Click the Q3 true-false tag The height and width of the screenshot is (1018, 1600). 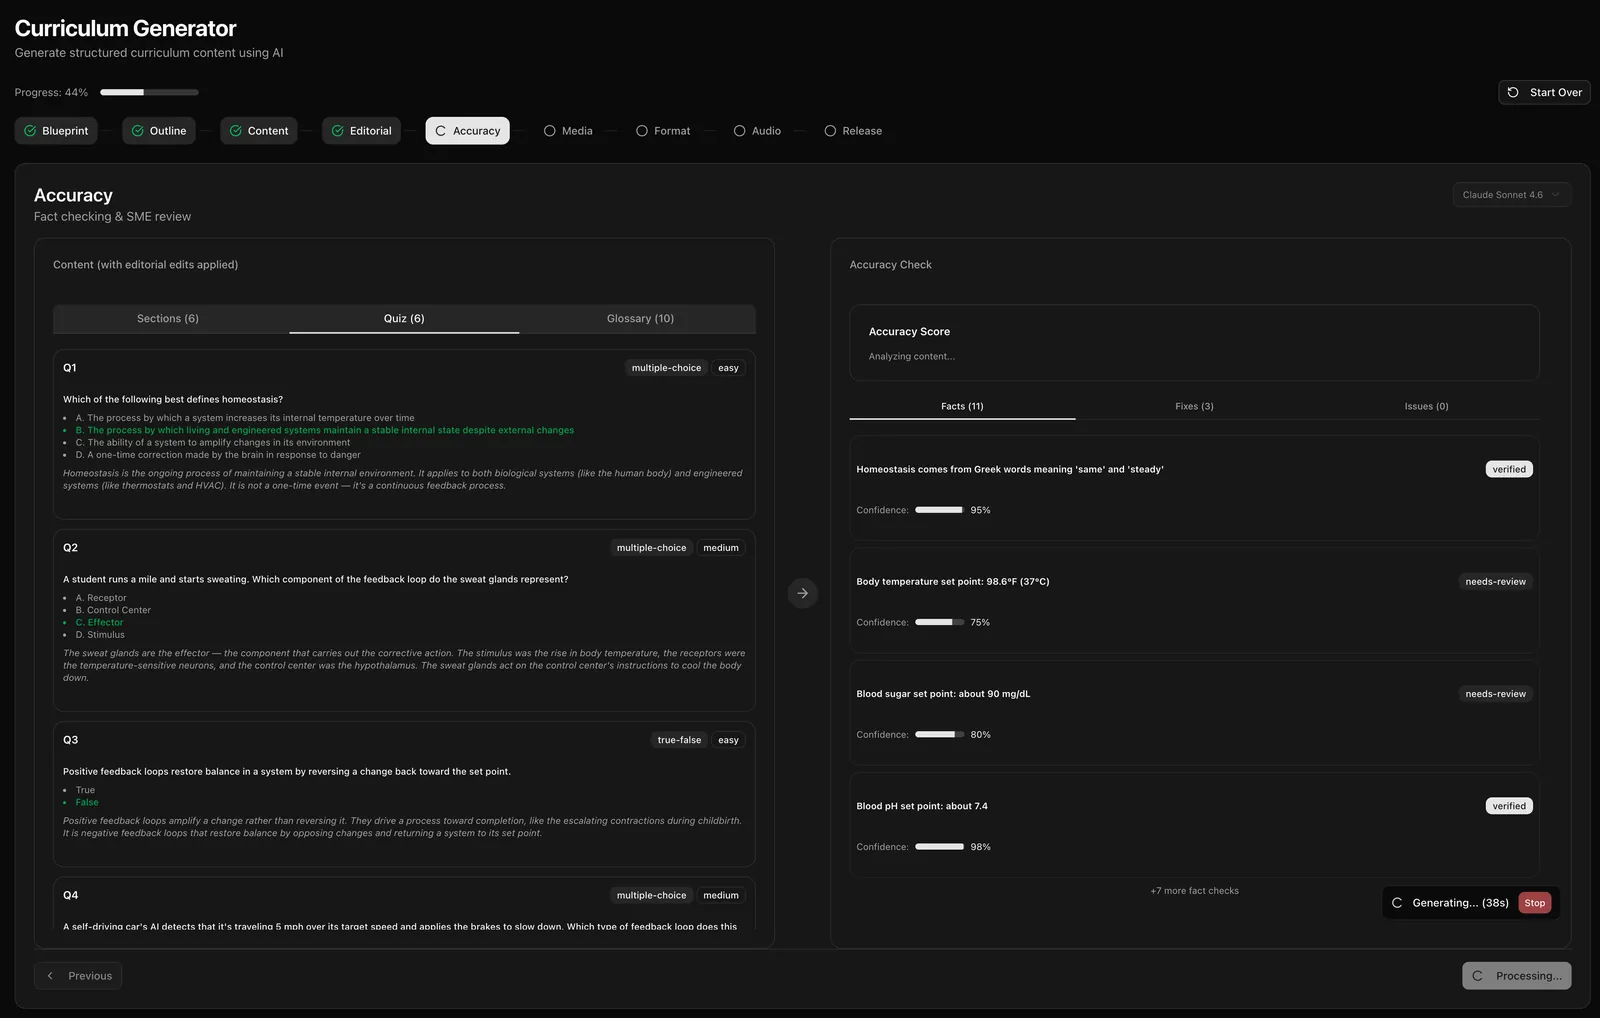coord(679,740)
